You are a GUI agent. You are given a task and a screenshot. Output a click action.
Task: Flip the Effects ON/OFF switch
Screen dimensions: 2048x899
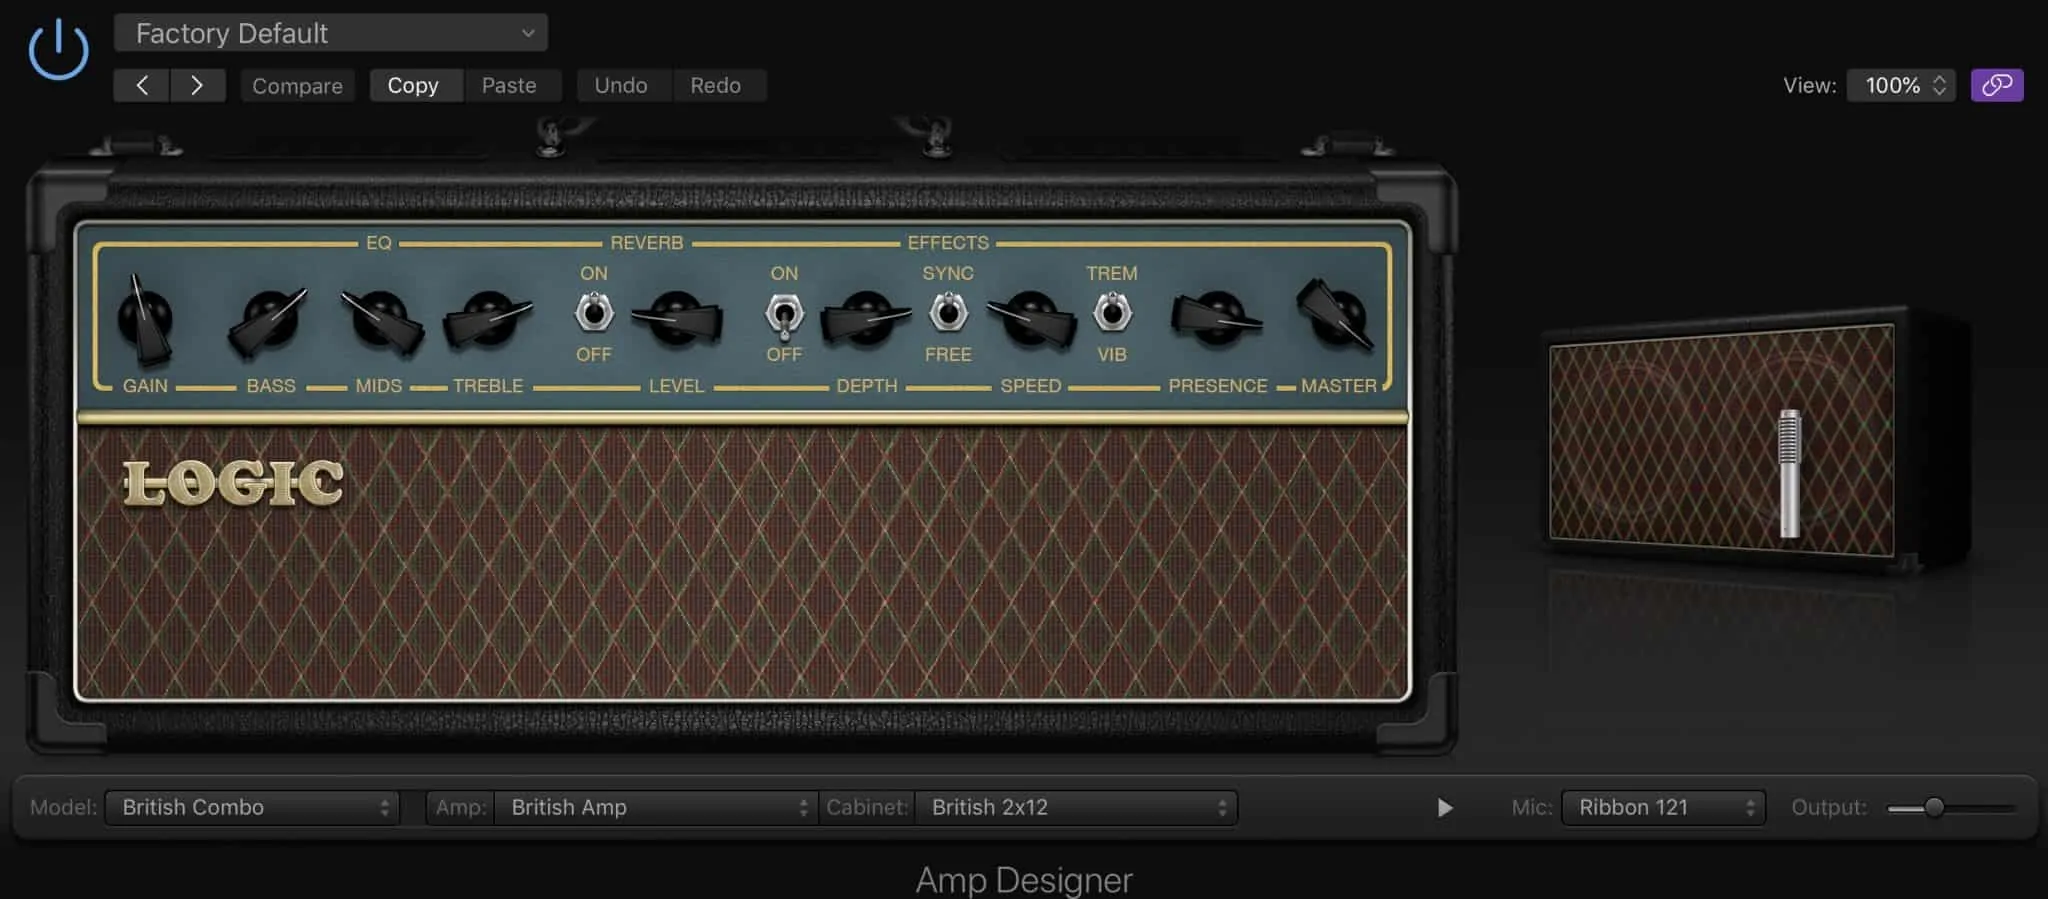click(x=784, y=315)
